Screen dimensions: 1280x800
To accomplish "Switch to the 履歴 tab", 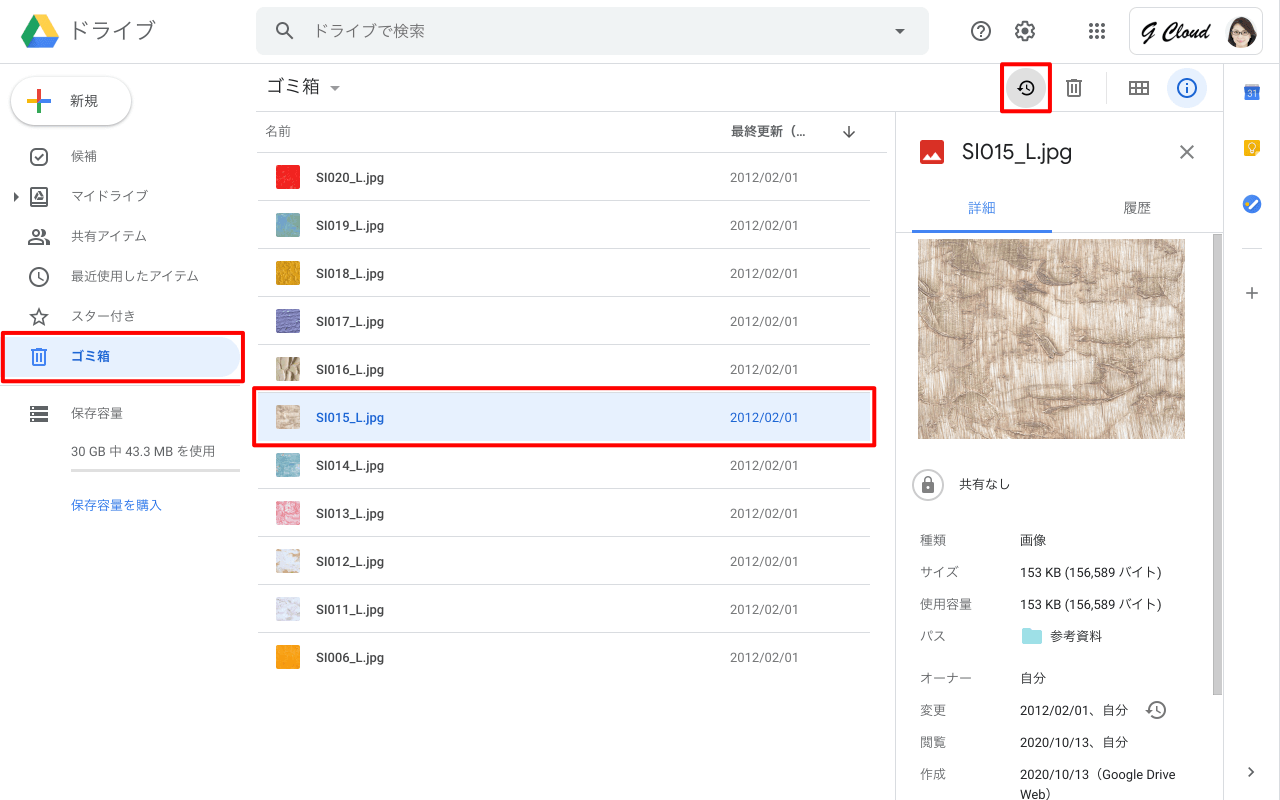I will pyautogui.click(x=1137, y=208).
